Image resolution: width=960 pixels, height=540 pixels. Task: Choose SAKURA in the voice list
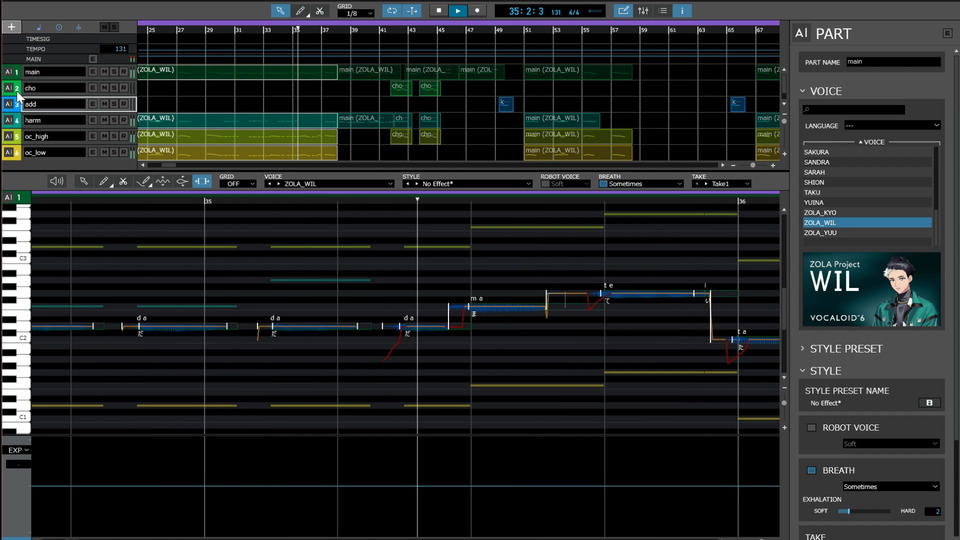pos(816,152)
